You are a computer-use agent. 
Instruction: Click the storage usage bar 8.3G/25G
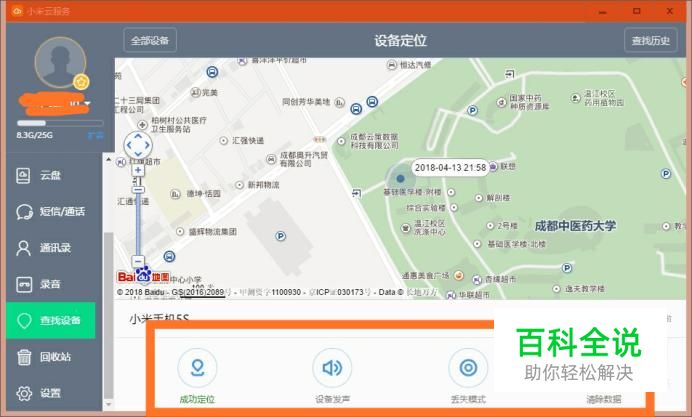[x=60, y=123]
